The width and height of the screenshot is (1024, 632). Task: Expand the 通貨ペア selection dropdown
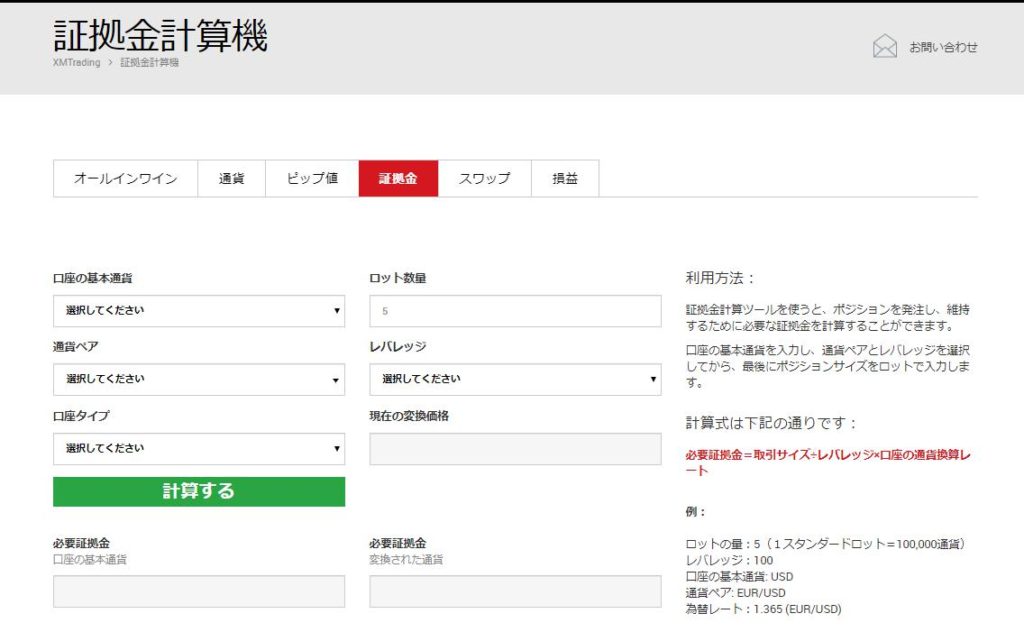(198, 380)
